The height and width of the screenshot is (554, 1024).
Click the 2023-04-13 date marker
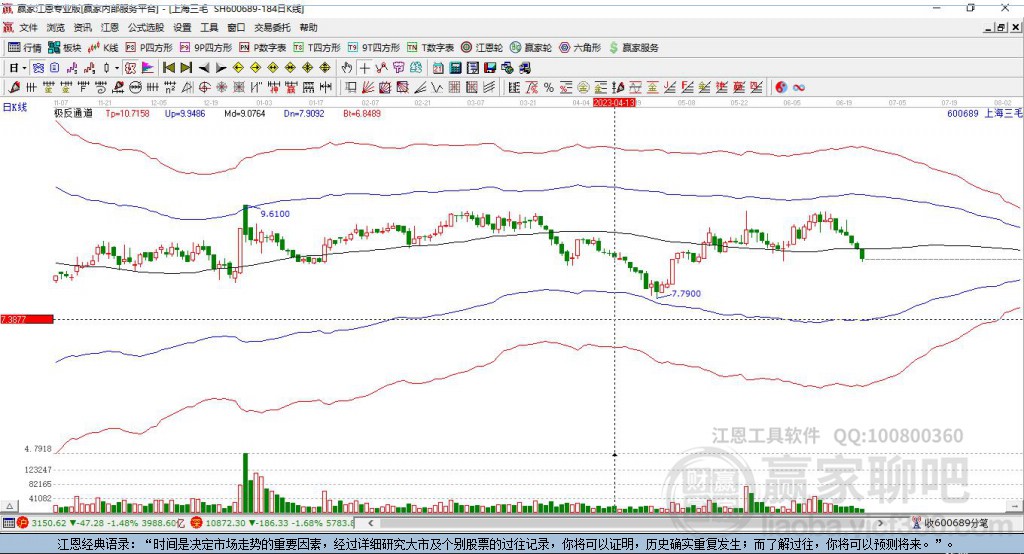tap(614, 103)
